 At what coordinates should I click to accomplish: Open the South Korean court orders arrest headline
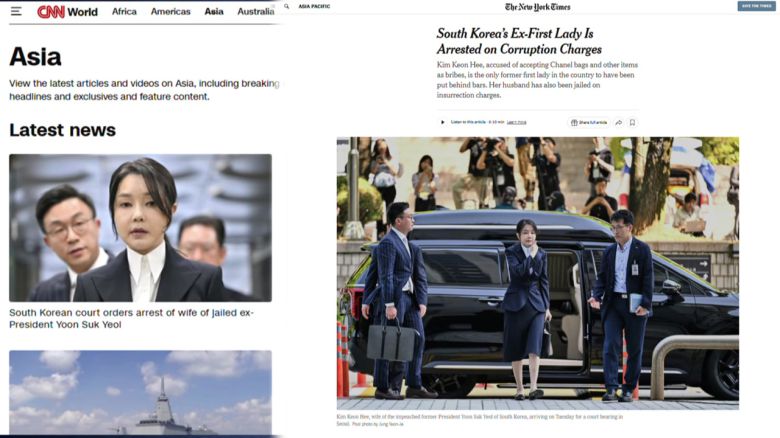pyautogui.click(x=131, y=319)
